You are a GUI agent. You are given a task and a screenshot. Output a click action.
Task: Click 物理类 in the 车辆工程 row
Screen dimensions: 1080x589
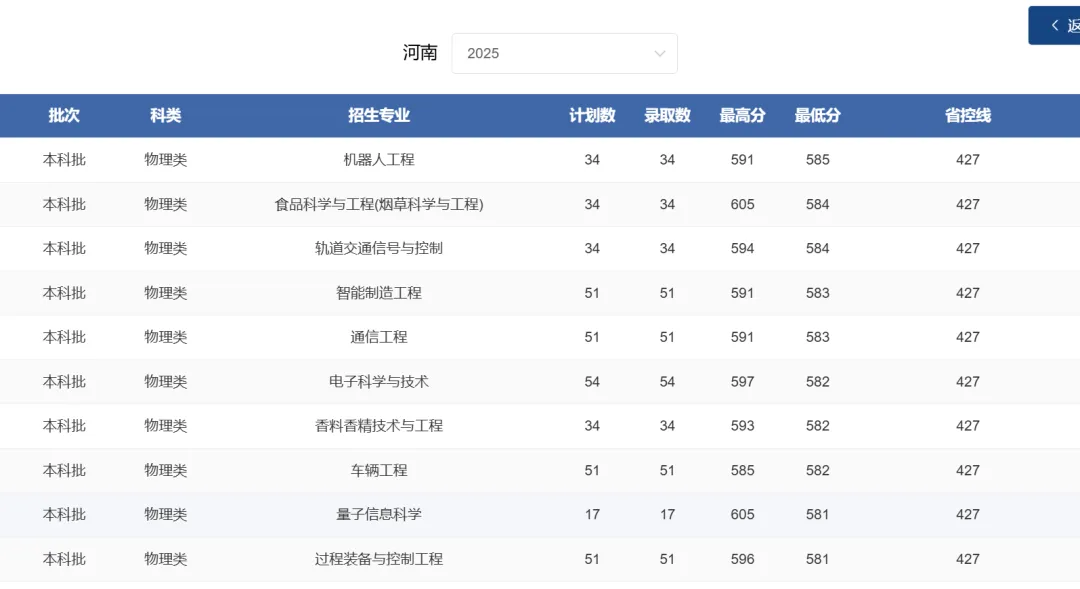pyautogui.click(x=165, y=471)
